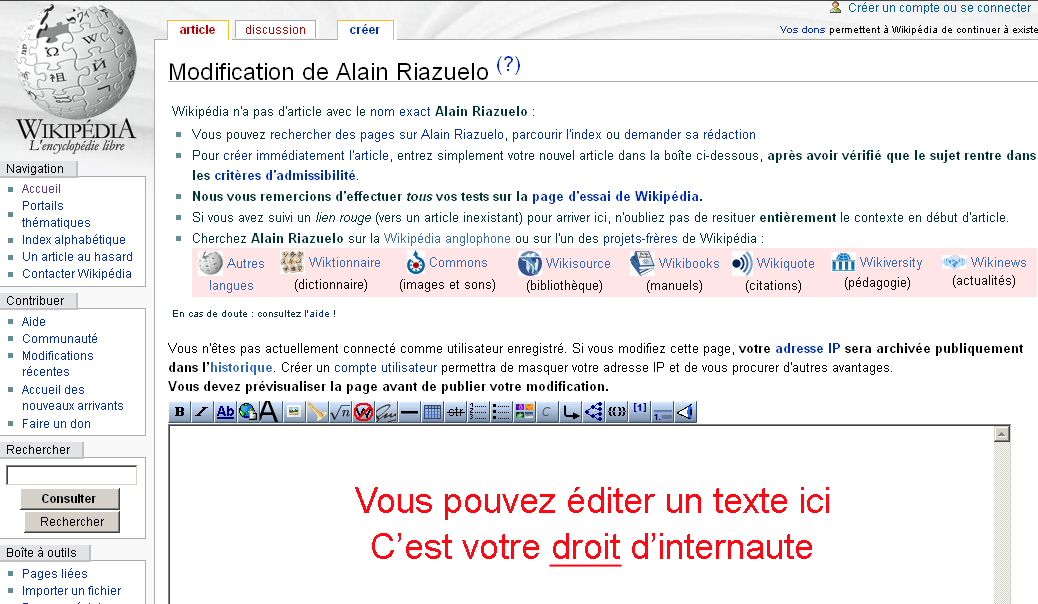Screen dimensions: 1038x604
Task: Follow the 'demander sa rédaction' link
Action: point(690,134)
